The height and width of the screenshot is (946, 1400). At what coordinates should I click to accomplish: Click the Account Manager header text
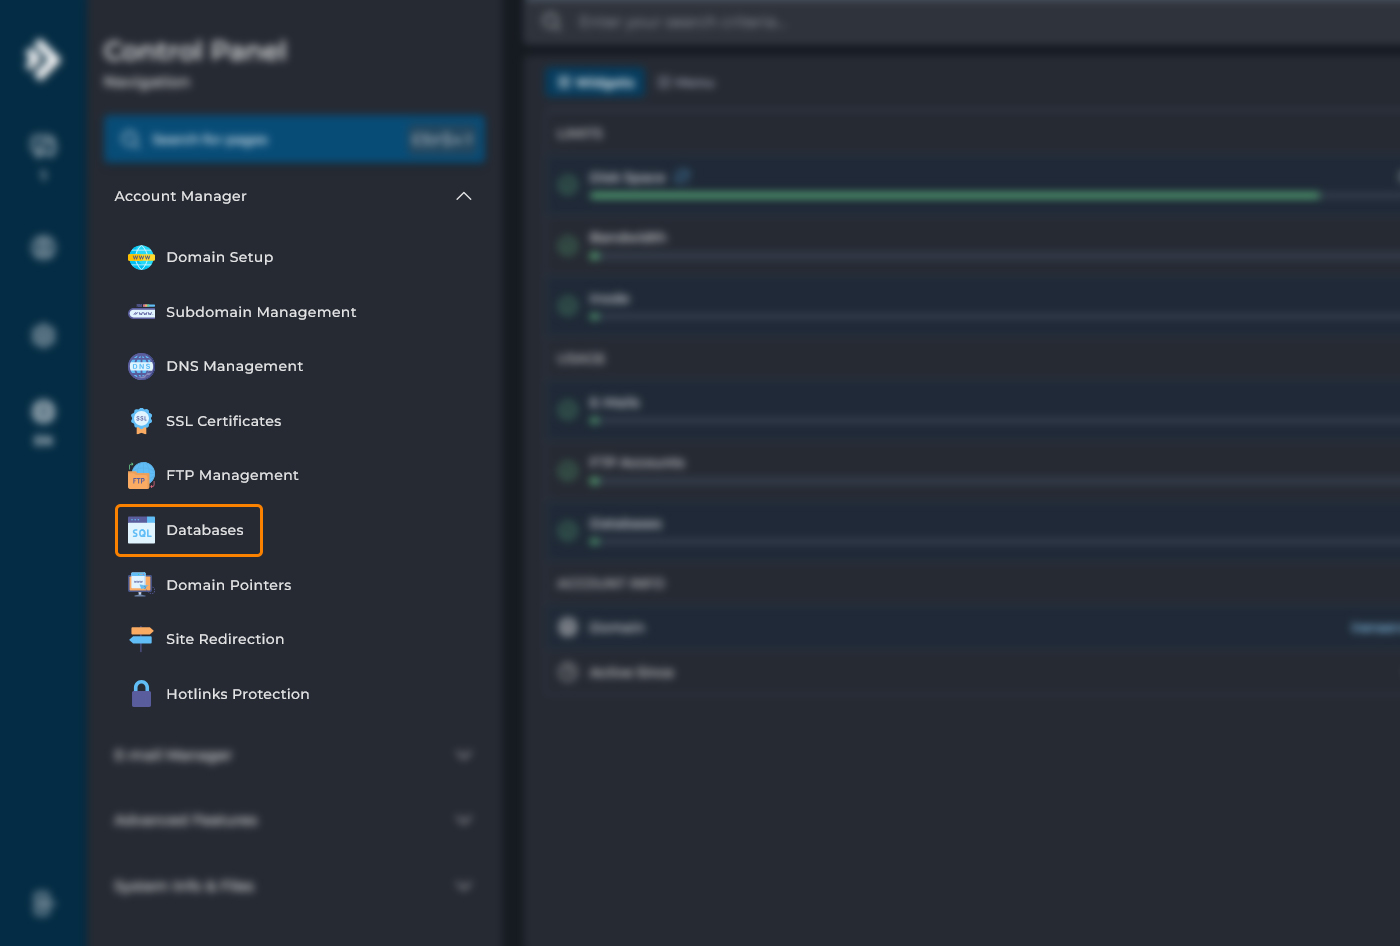pos(180,196)
